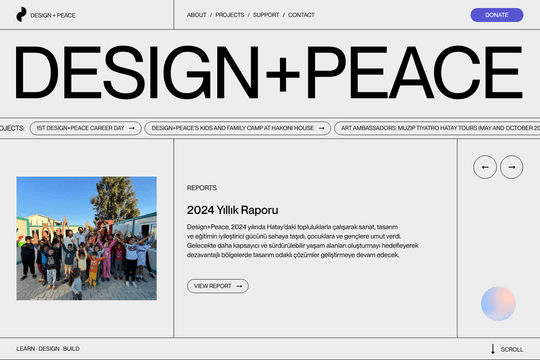Click the purple Donate button
This screenshot has width=540, height=360.
pyautogui.click(x=497, y=15)
